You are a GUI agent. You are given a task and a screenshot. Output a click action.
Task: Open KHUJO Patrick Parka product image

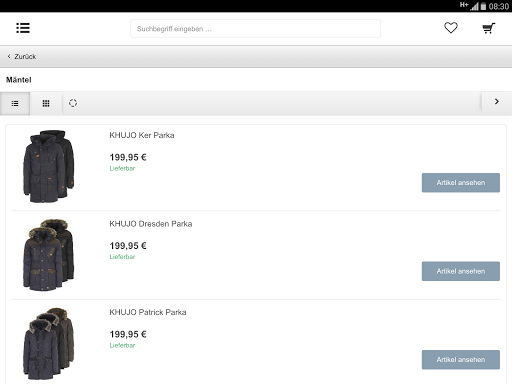tap(49, 344)
